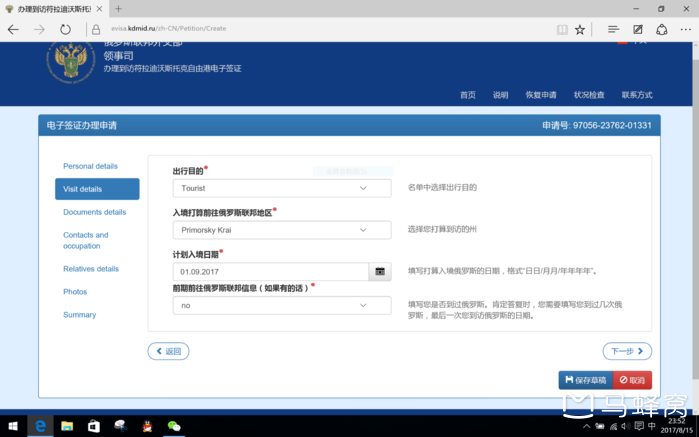This screenshot has height=437, width=699.
Task: Open a new browser tab
Action: (x=118, y=9)
